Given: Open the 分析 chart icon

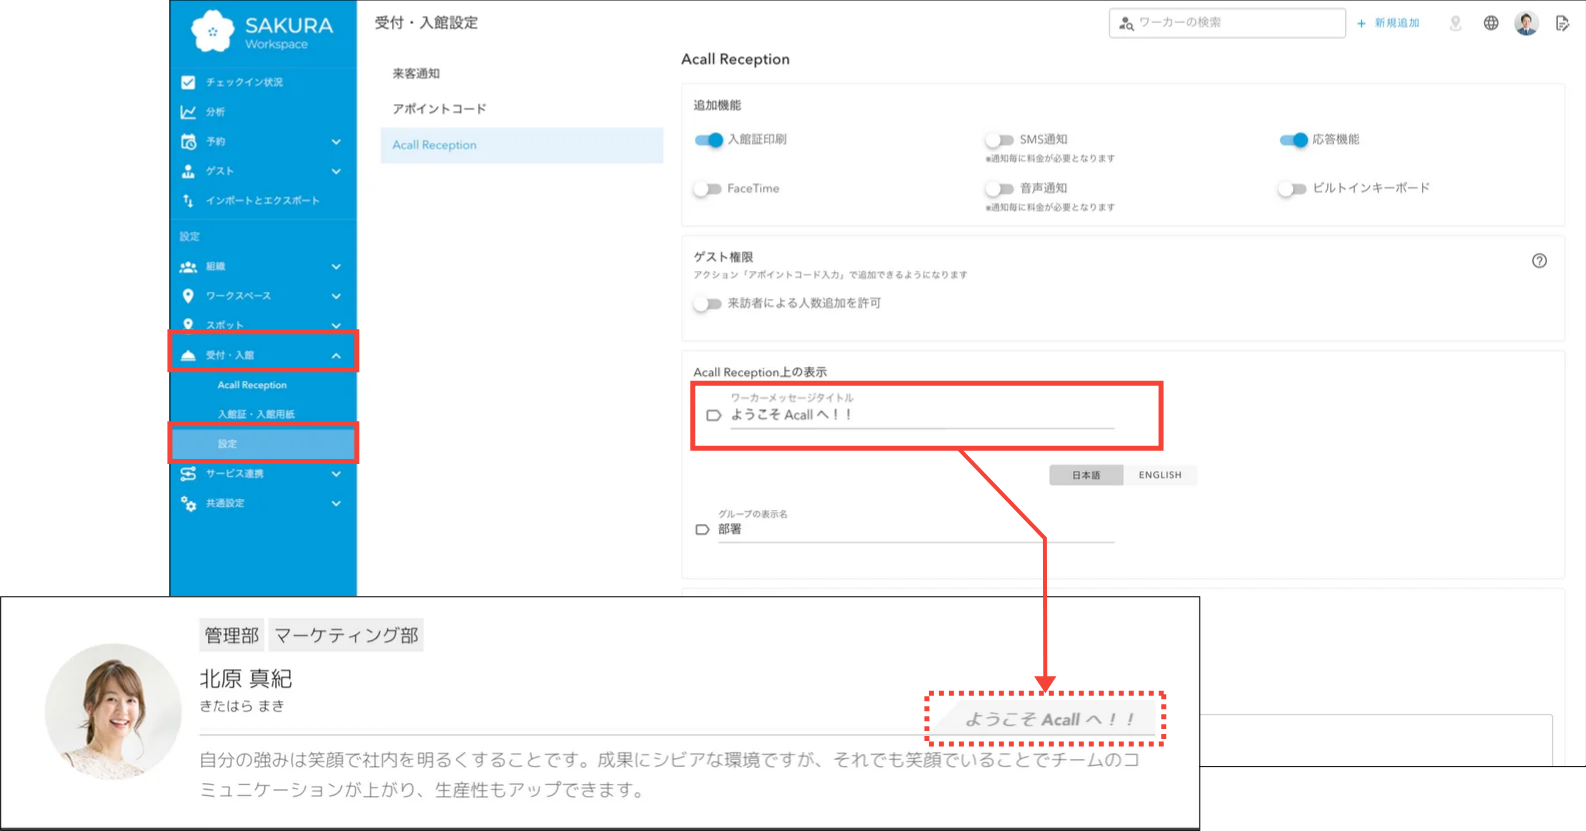Looking at the screenshot, I should 188,112.
